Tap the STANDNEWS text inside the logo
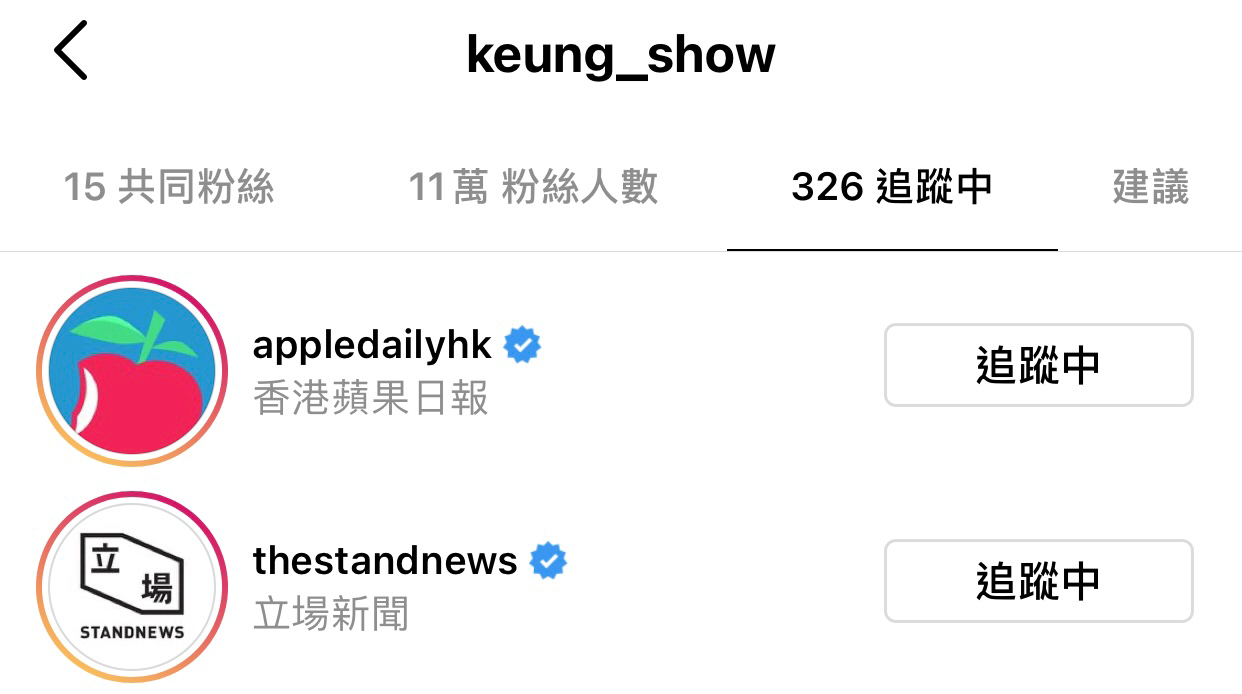The width and height of the screenshot is (1242, 694). 132,633
